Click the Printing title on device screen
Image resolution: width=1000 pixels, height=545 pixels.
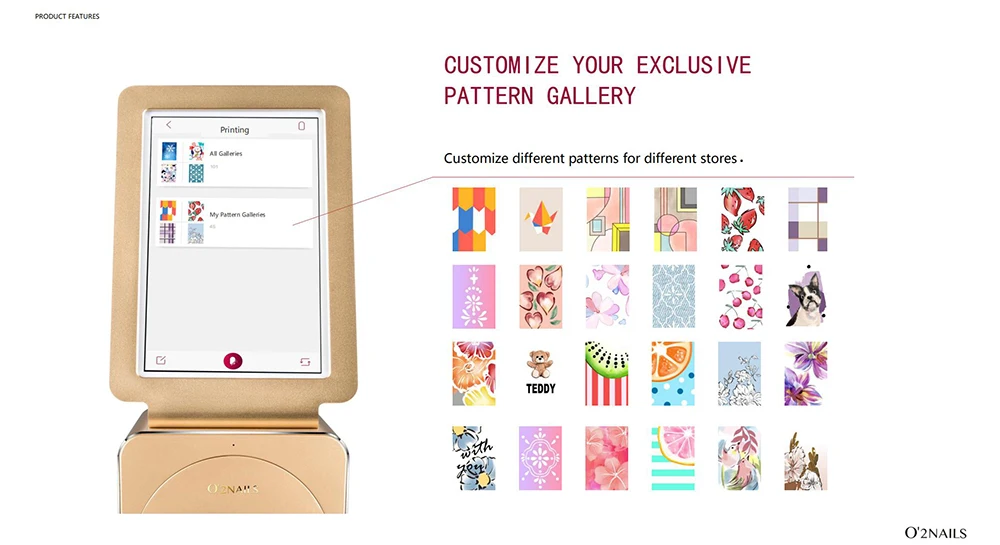click(235, 129)
